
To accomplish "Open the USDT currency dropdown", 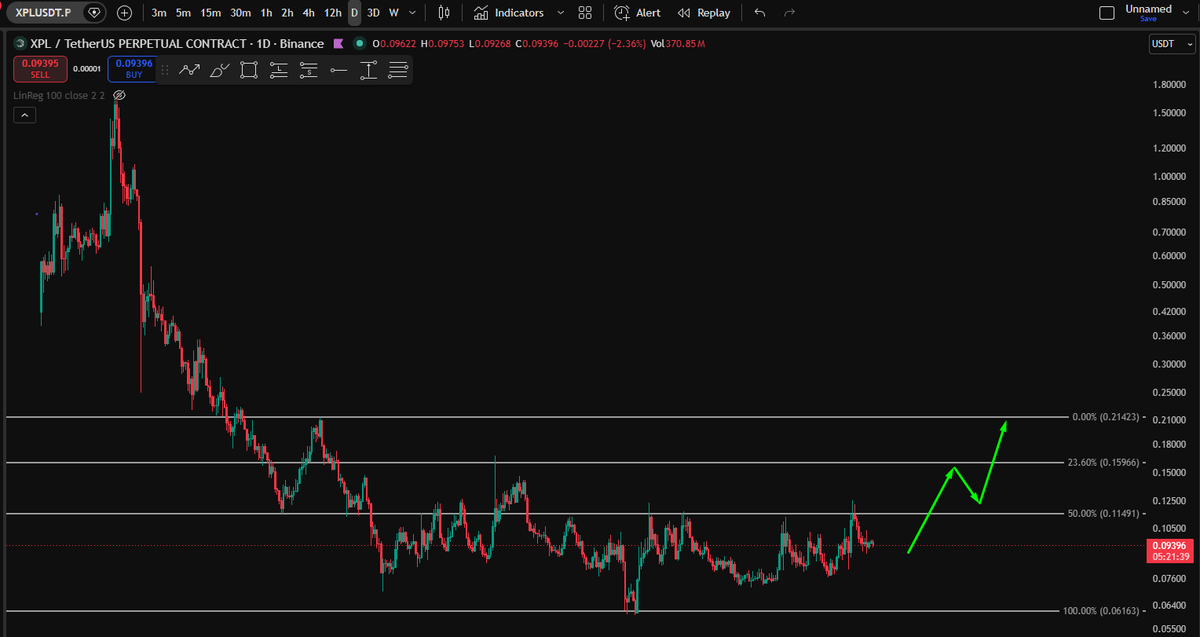I will [x=1170, y=44].
